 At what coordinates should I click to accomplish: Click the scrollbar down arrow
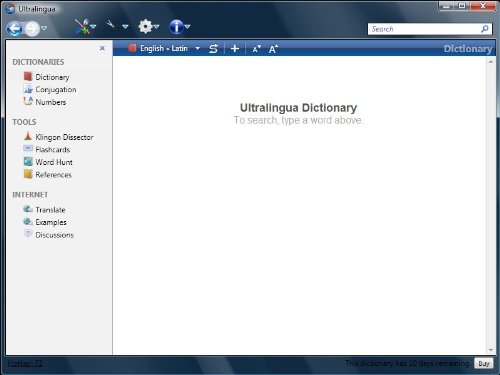pyautogui.click(x=491, y=350)
